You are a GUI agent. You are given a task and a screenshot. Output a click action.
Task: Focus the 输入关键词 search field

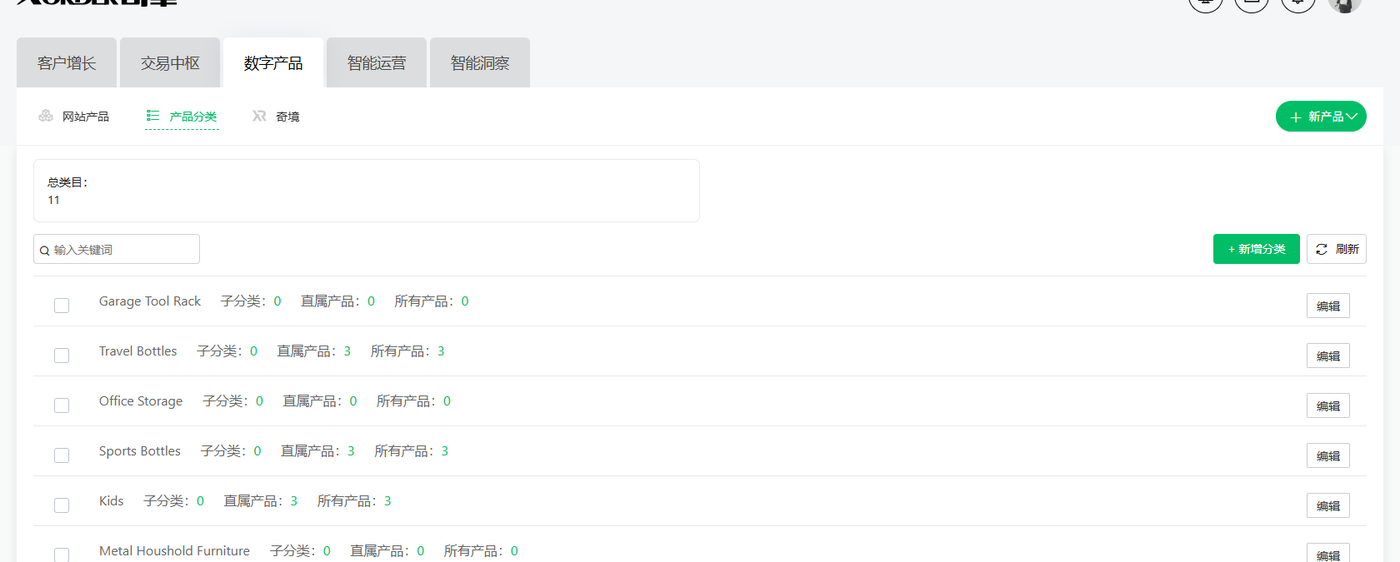point(116,249)
